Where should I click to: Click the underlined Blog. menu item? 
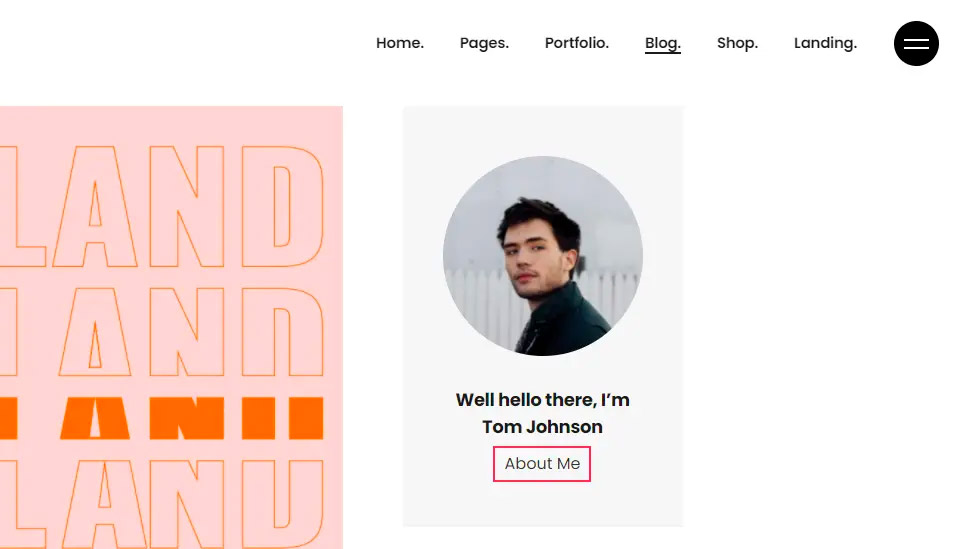[x=662, y=43]
